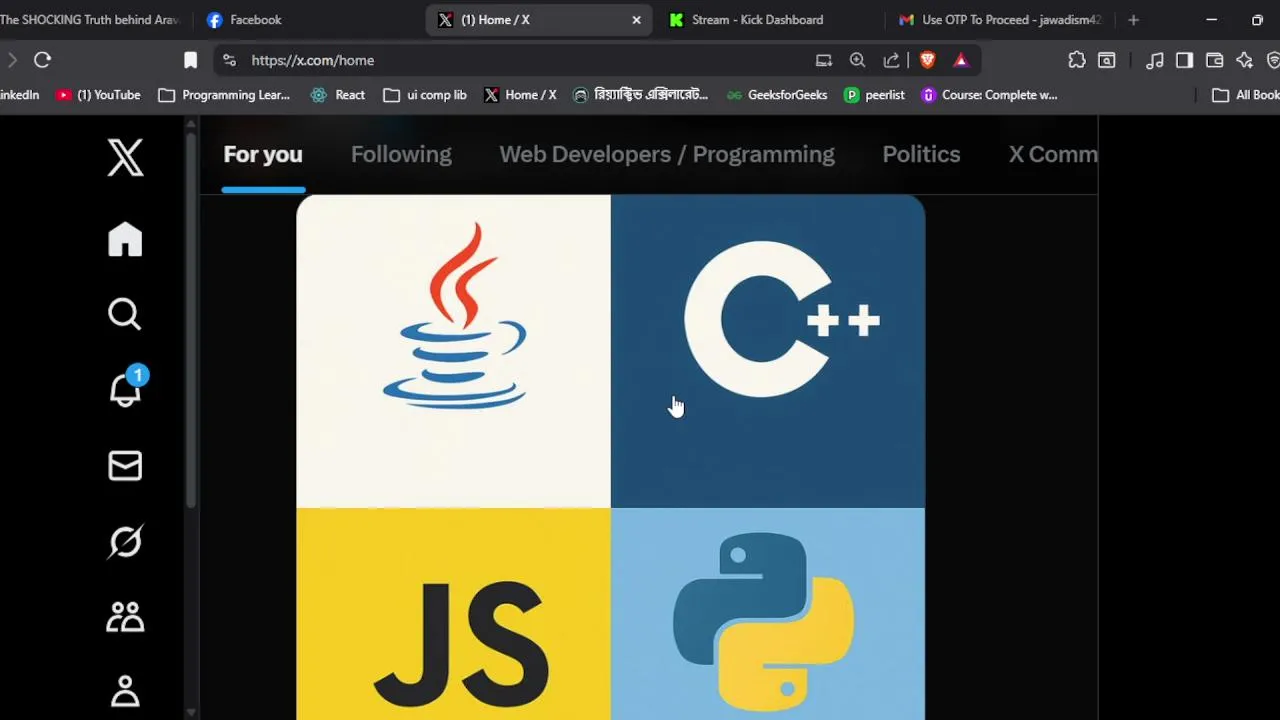Click the bookmark icon beside address bar
The width and height of the screenshot is (1280, 720).
[190, 60]
